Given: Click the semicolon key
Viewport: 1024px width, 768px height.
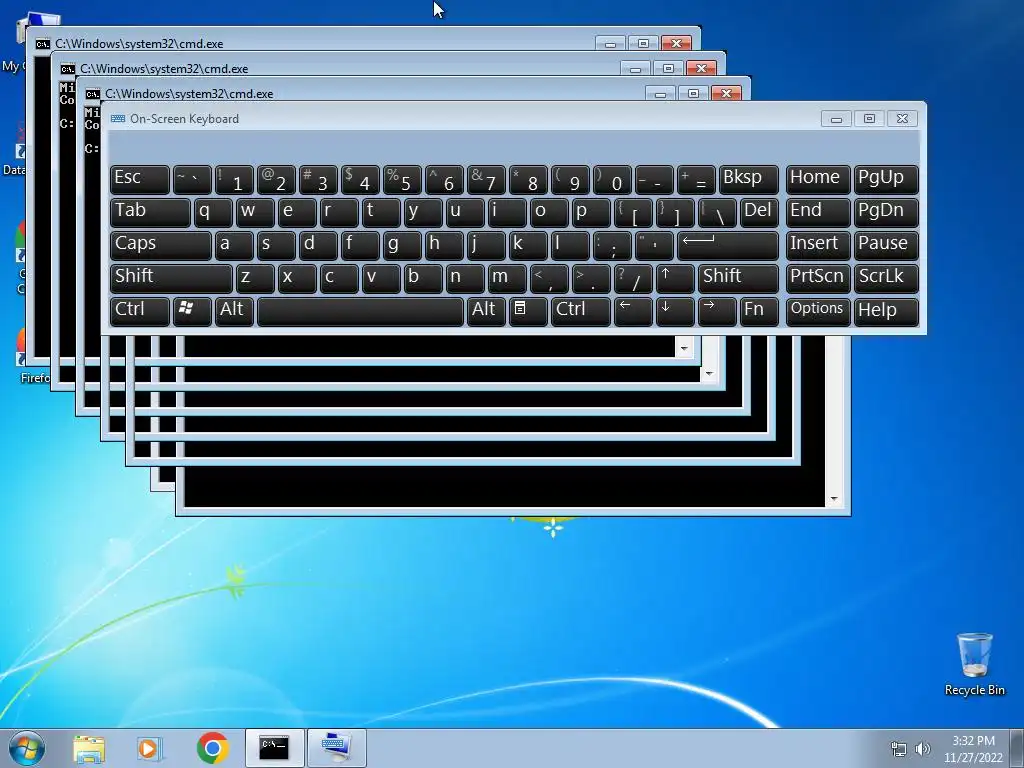Looking at the screenshot, I should [x=612, y=245].
